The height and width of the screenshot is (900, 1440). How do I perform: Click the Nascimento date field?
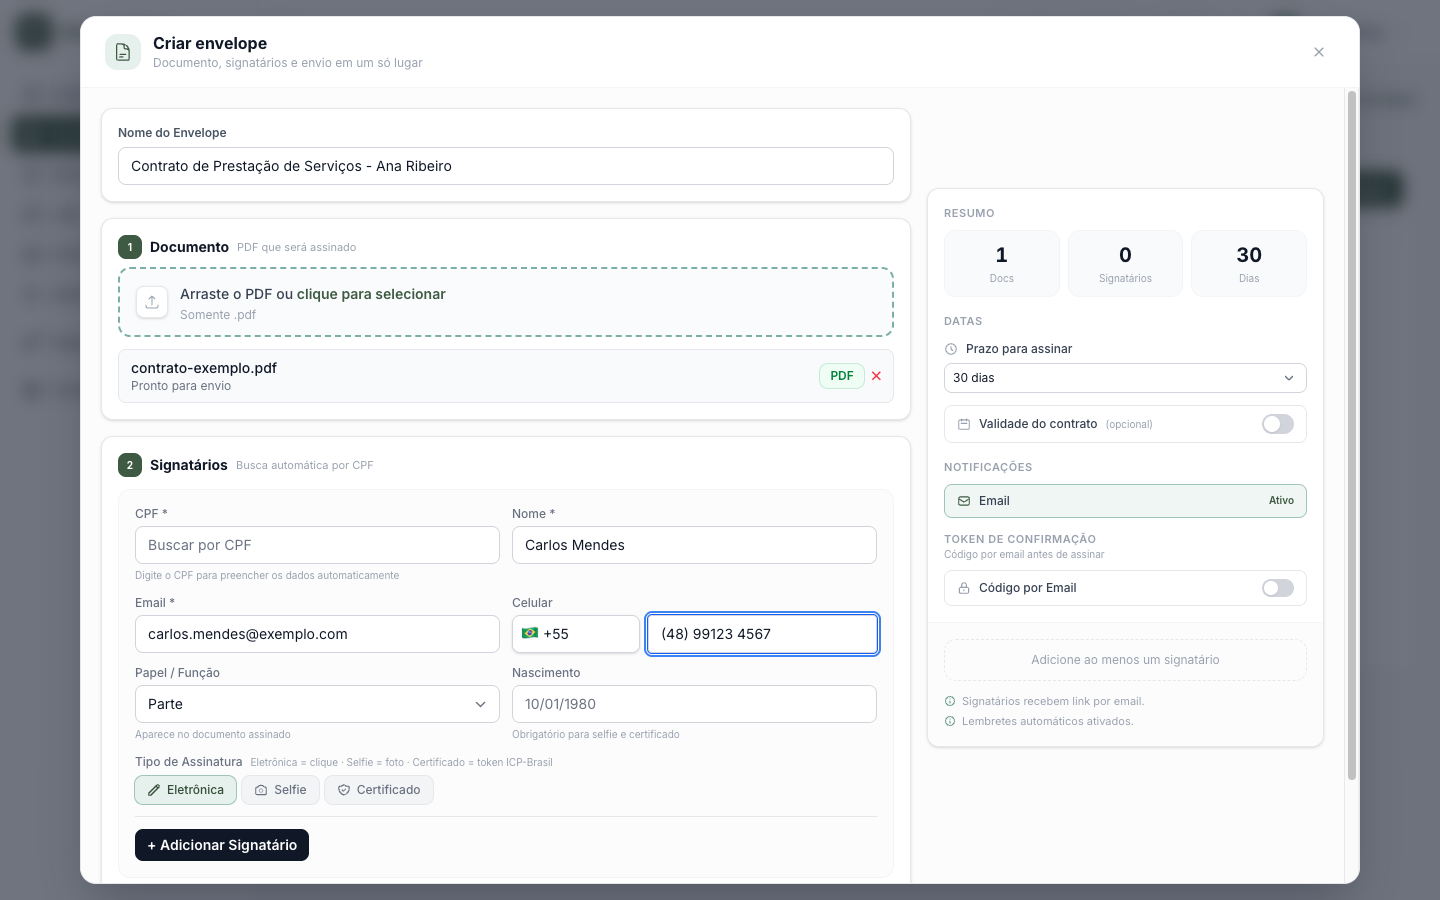[x=694, y=704]
